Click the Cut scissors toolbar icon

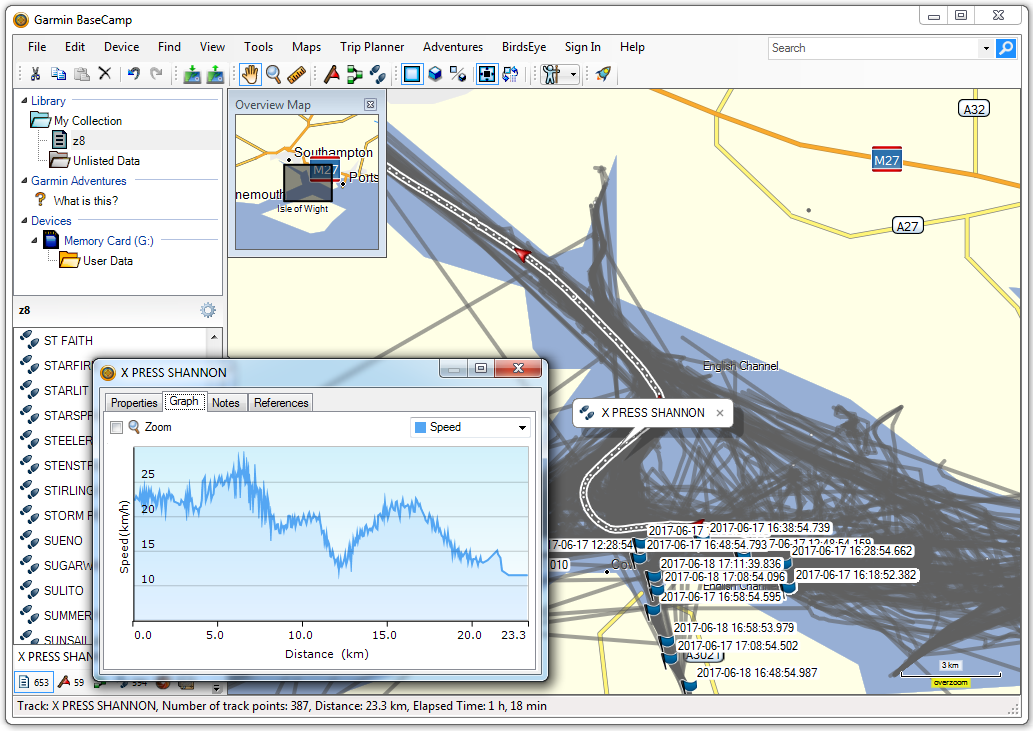click(36, 74)
